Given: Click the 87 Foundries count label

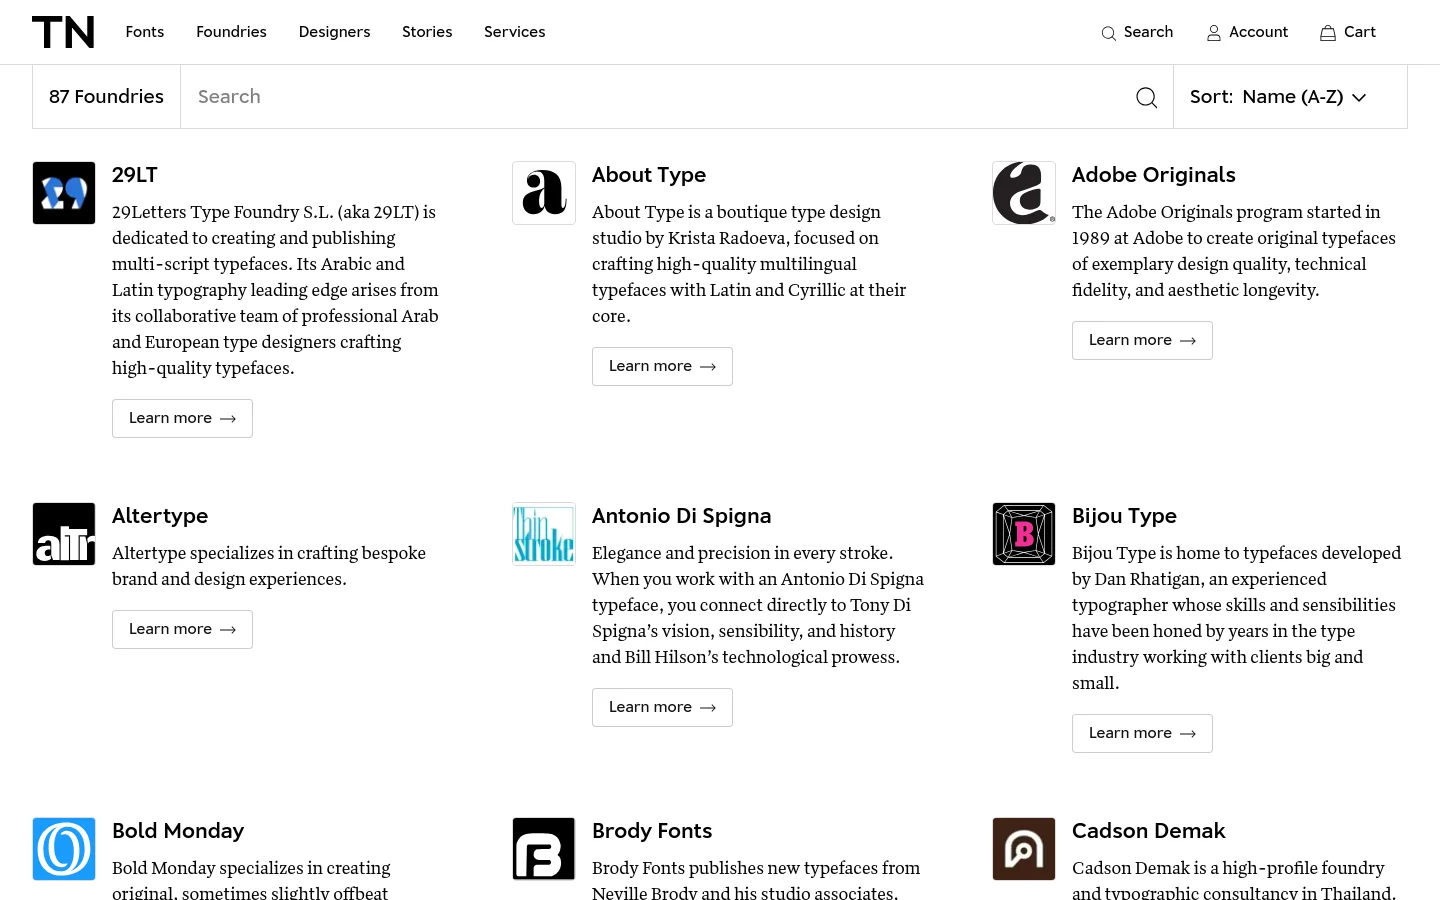Looking at the screenshot, I should point(106,97).
